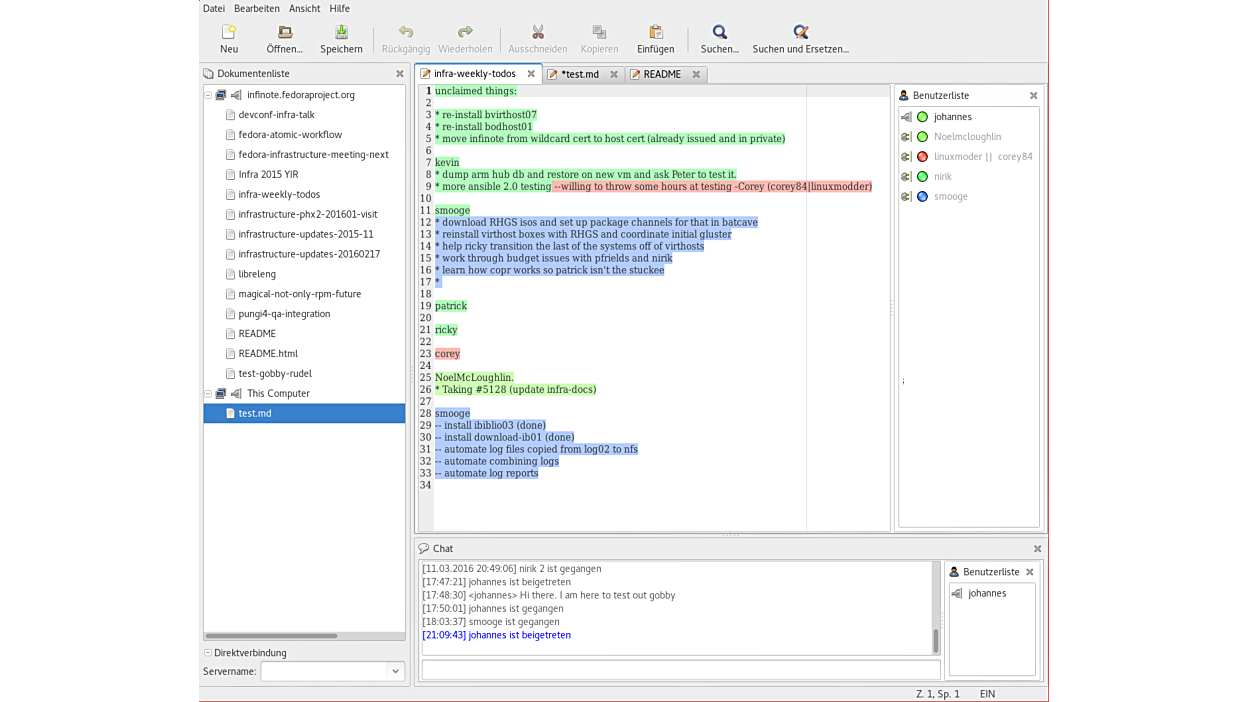Open infrastructure-phx2-201601-visit document
Screen dimensions: 1248x702
[x=308, y=214]
